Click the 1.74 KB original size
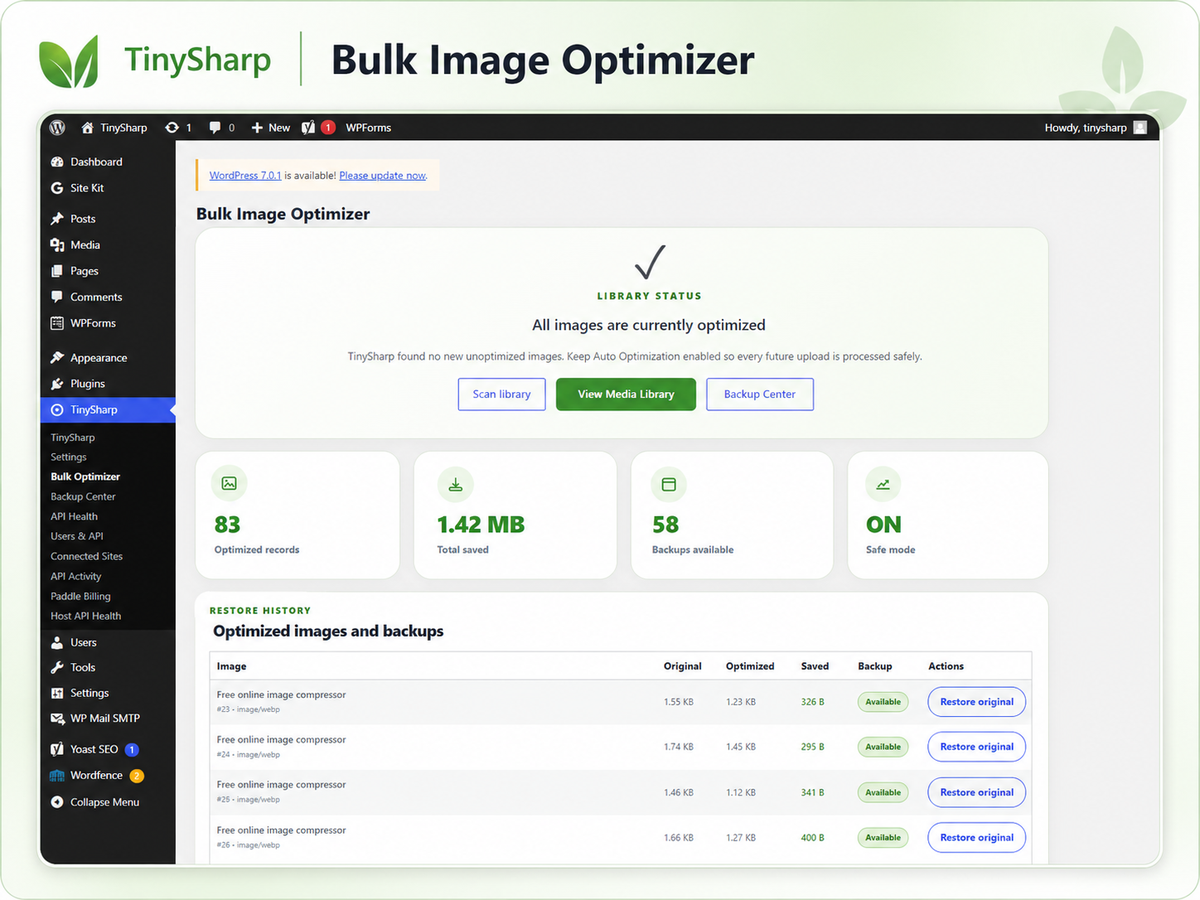The image size is (1200, 900). pyautogui.click(x=678, y=747)
